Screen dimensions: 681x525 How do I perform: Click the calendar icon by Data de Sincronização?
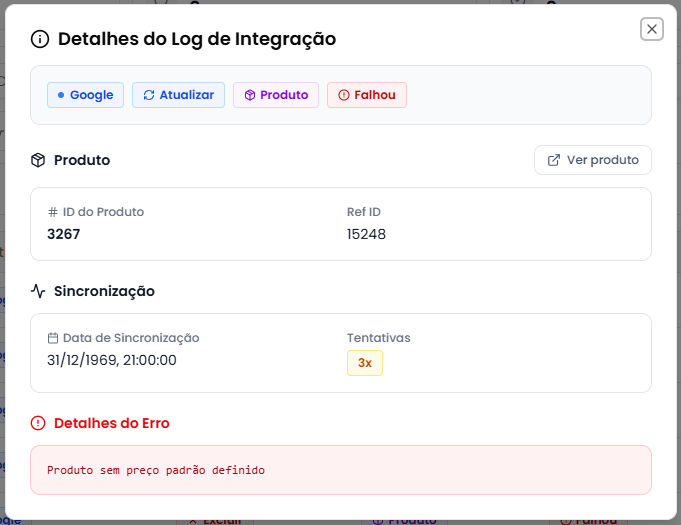[x=52, y=338]
